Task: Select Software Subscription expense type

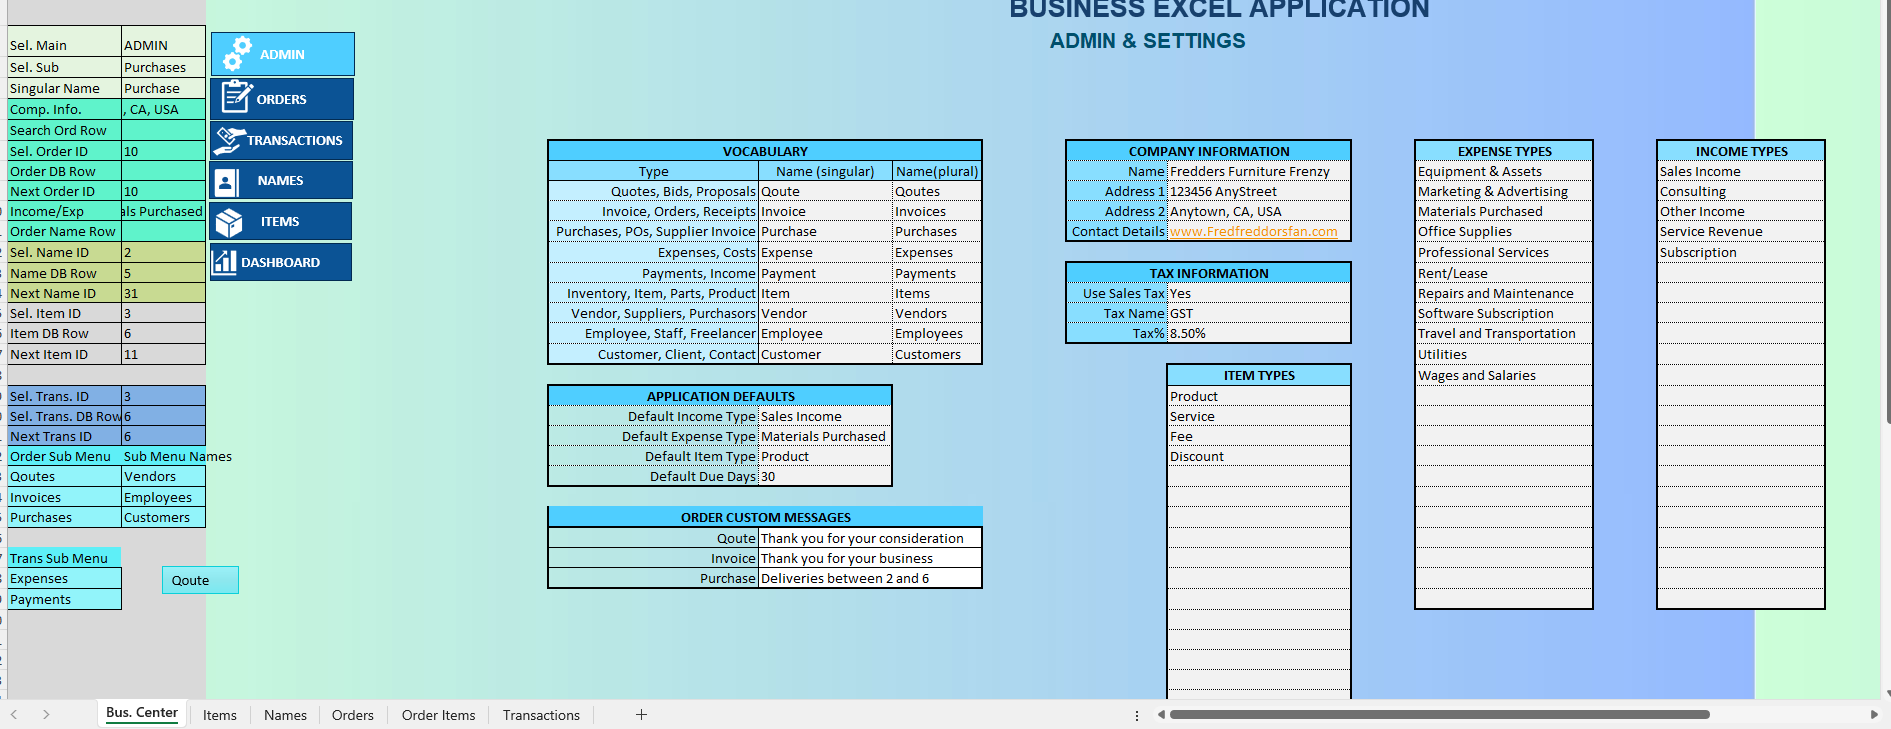Action: 1504,313
